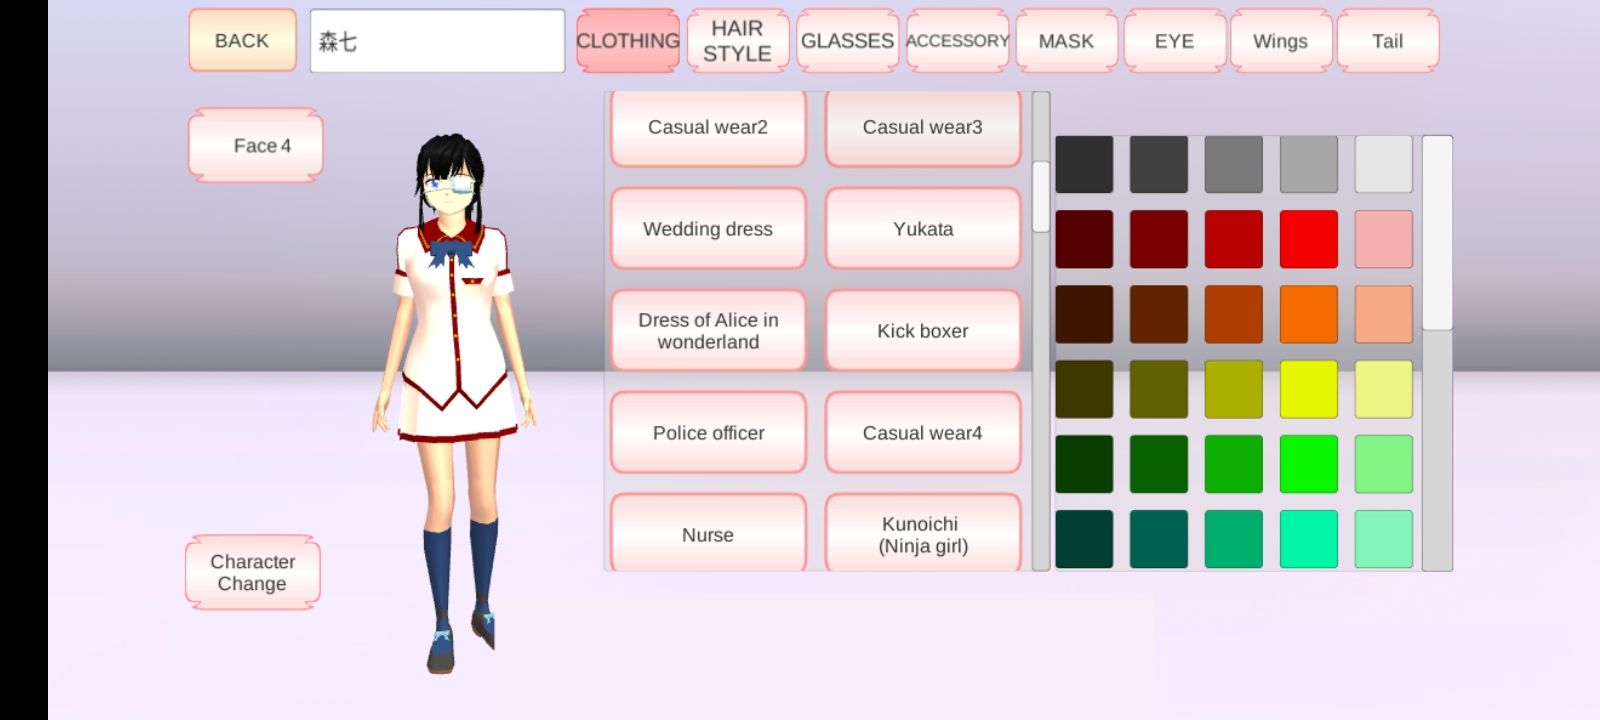Choose the Wedding dress outfit
The width and height of the screenshot is (1600, 720).
tap(708, 229)
